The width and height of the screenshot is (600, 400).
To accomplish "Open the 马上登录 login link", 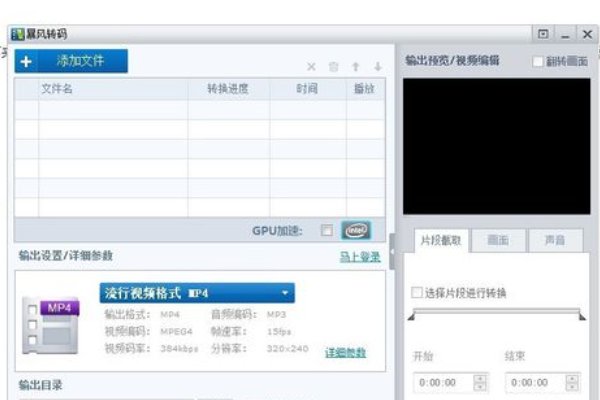I will [360, 257].
